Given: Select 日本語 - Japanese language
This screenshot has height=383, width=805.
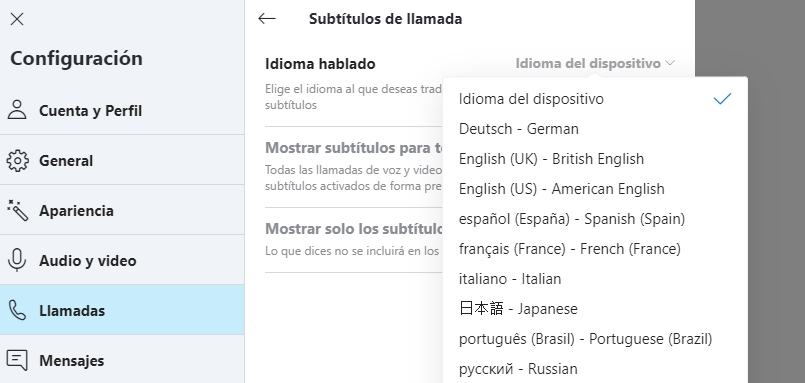Looking at the screenshot, I should [595, 309].
